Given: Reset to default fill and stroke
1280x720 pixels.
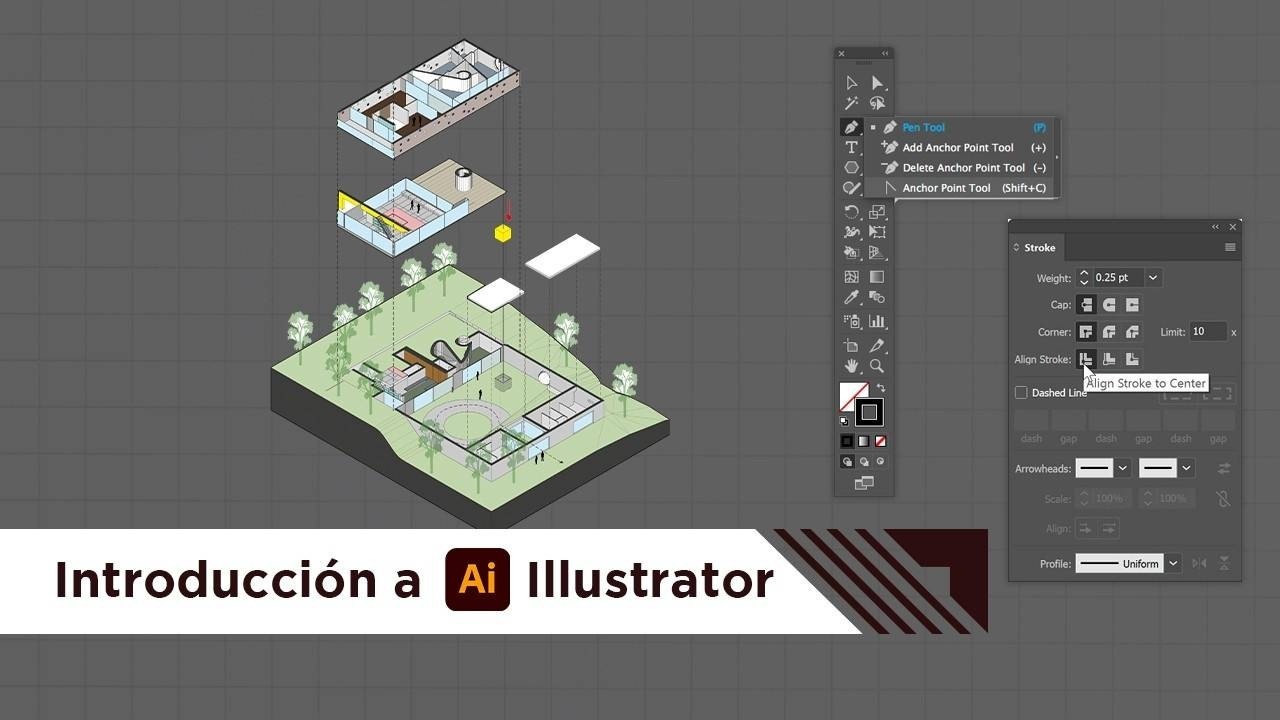Looking at the screenshot, I should coord(844,421).
